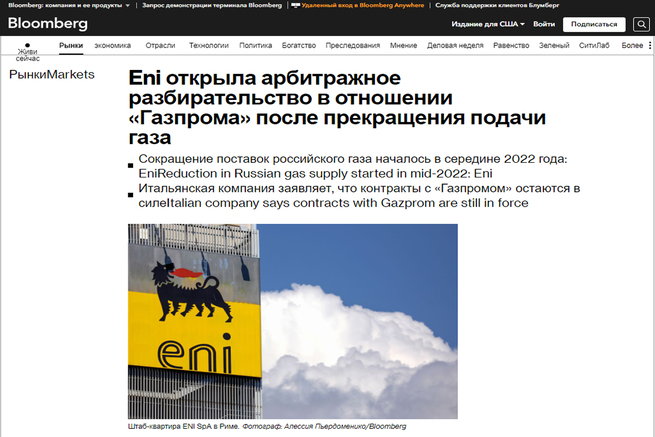Viewport: 655px width, 437px height.
Task: Select the 'Рынки' navigation tab
Action: point(71,46)
